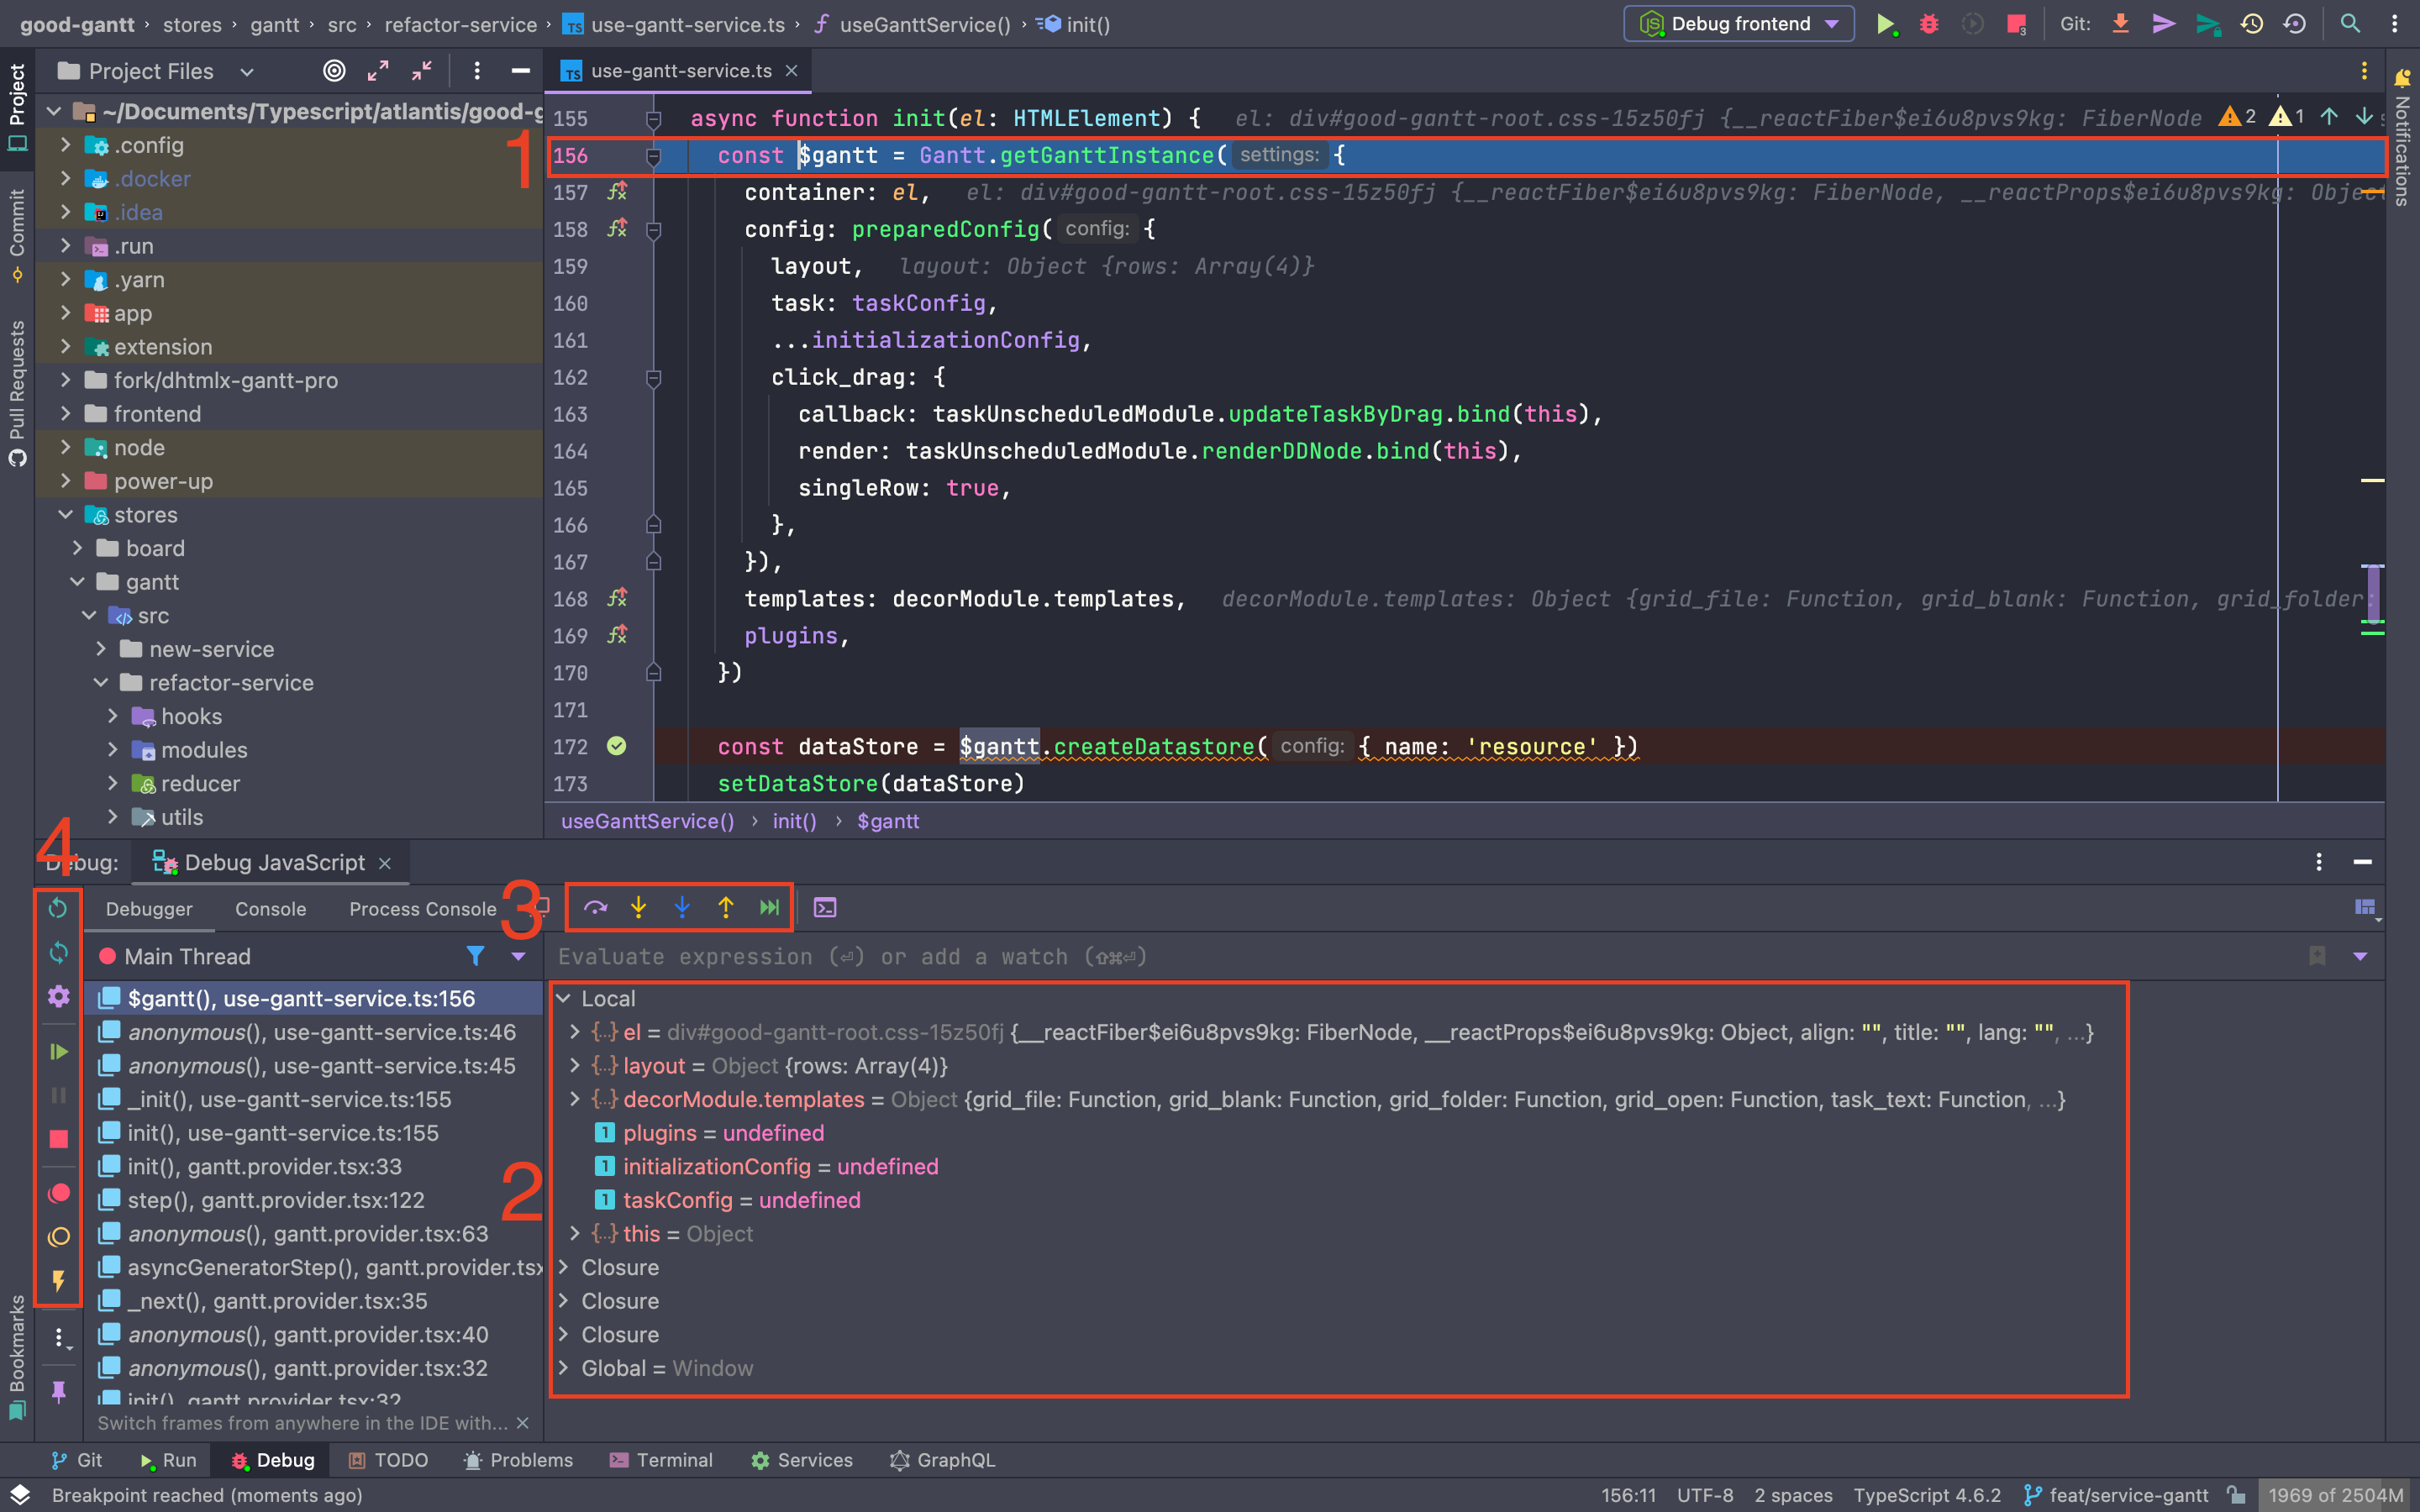Stop debug session red square in sidebar
This screenshot has width=2420, height=1512.
click(58, 1139)
